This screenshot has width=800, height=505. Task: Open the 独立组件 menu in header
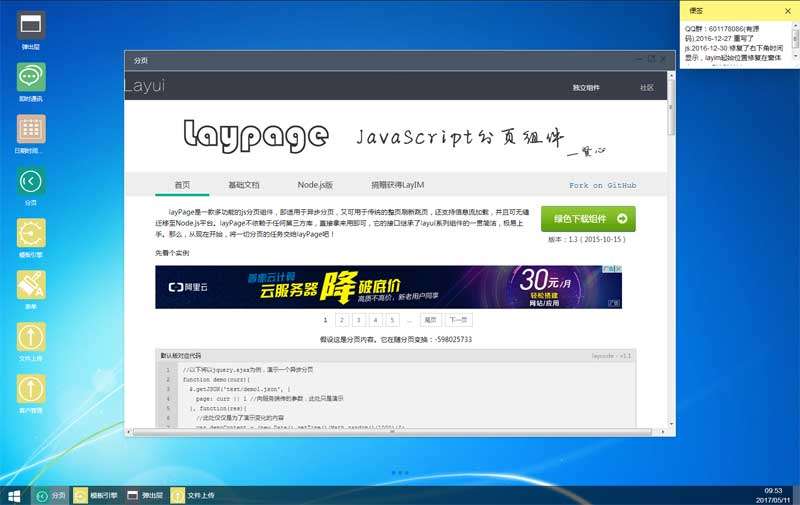click(586, 88)
